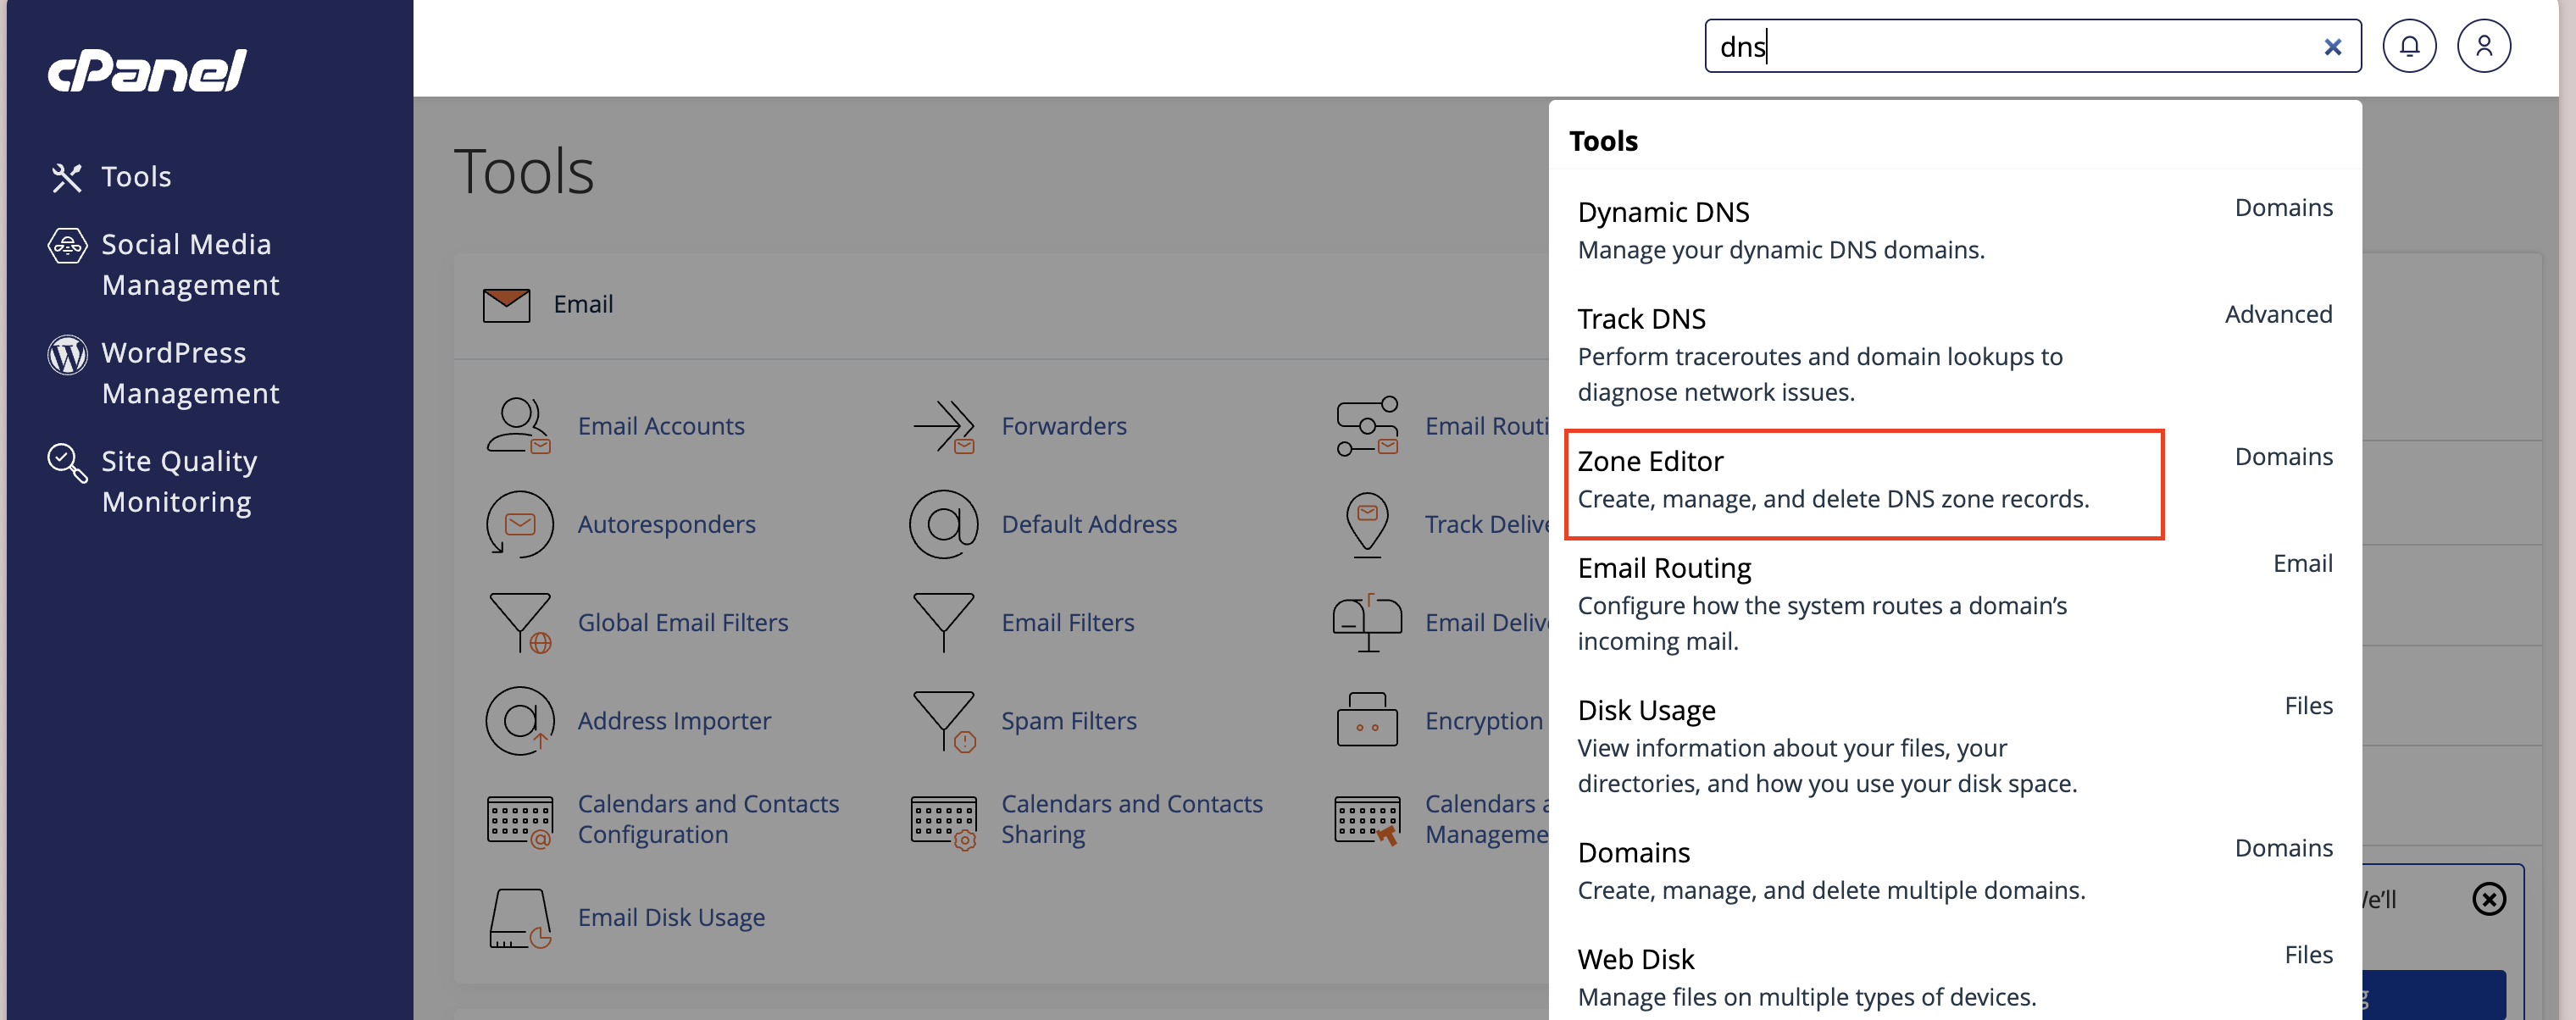Click the Autoresponders icon

pyautogui.click(x=519, y=524)
